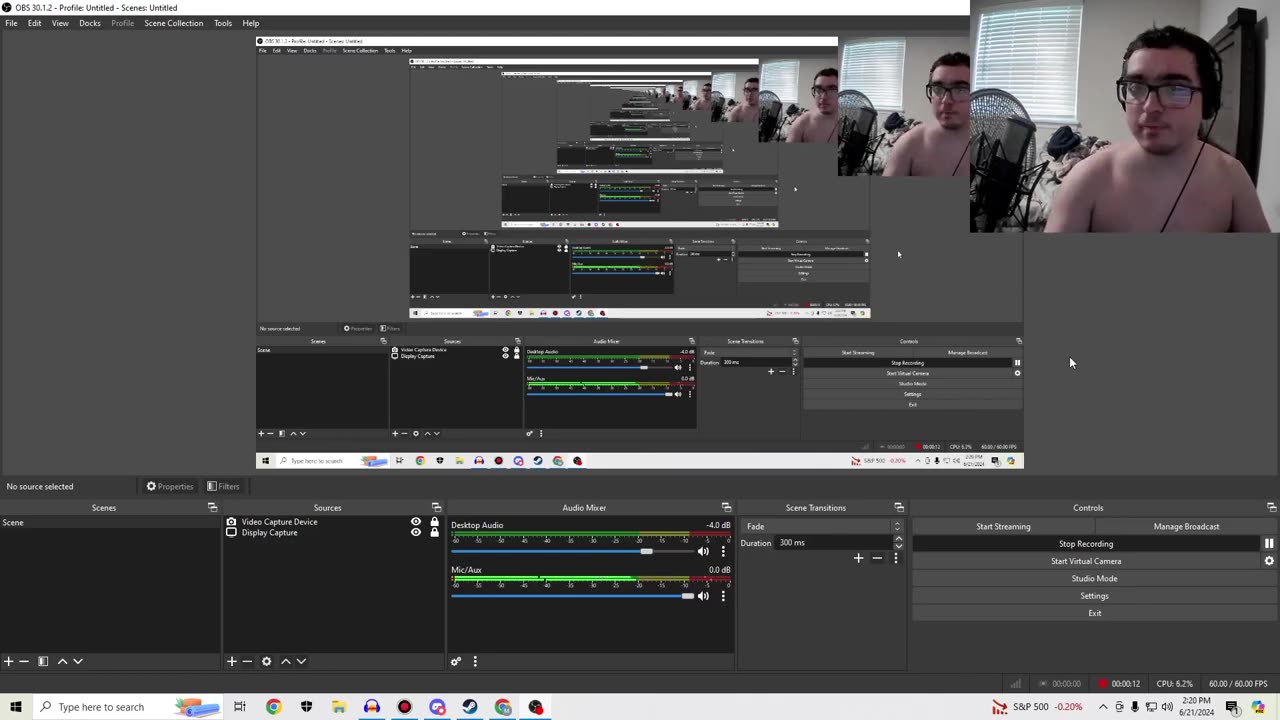Open Studio Mode button
Image resolution: width=1280 pixels, height=720 pixels.
(1094, 578)
